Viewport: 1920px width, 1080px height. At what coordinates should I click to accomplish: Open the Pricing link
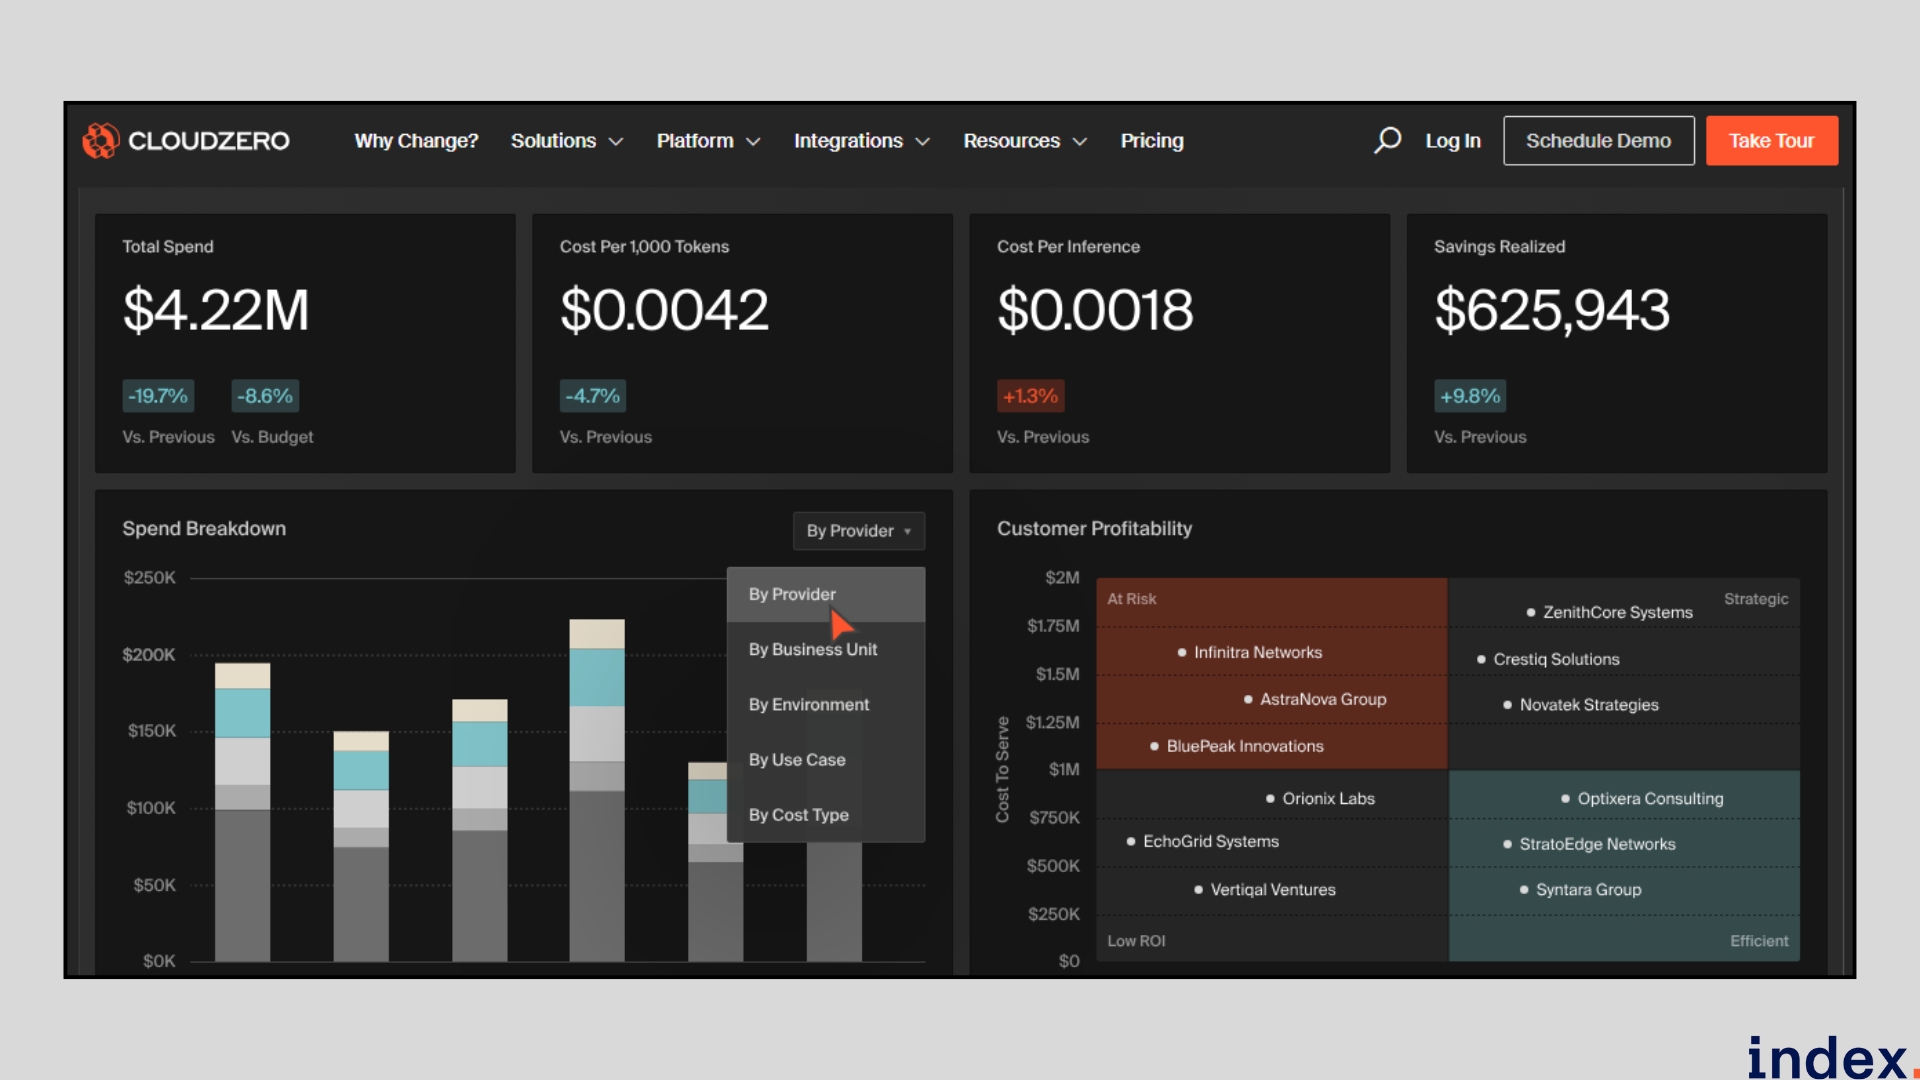tap(1151, 141)
